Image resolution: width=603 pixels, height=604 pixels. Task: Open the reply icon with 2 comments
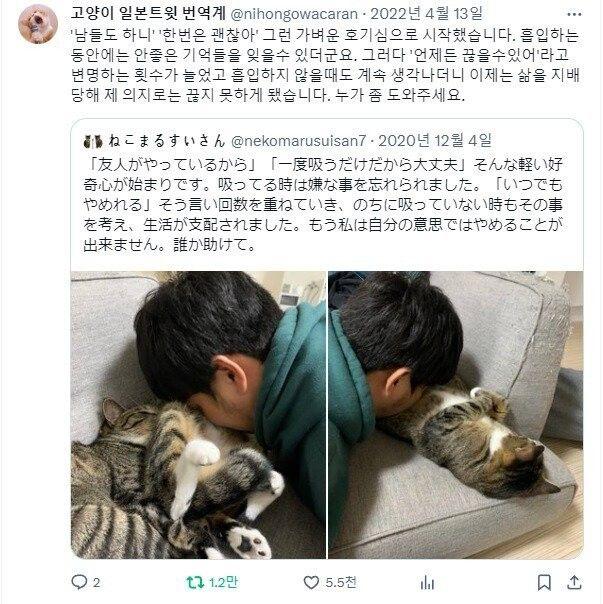coord(80,582)
